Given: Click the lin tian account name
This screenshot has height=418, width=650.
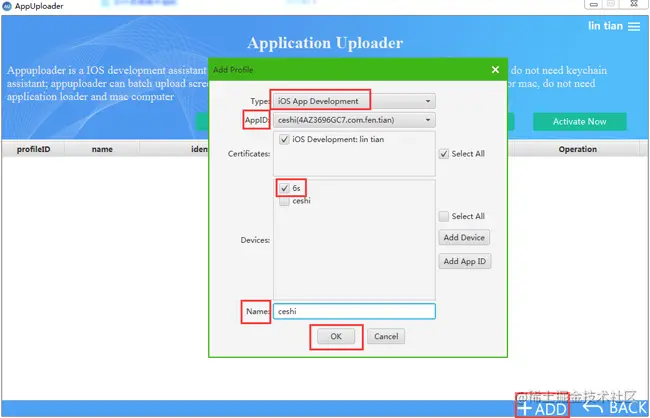Looking at the screenshot, I should pyautogui.click(x=605, y=26).
